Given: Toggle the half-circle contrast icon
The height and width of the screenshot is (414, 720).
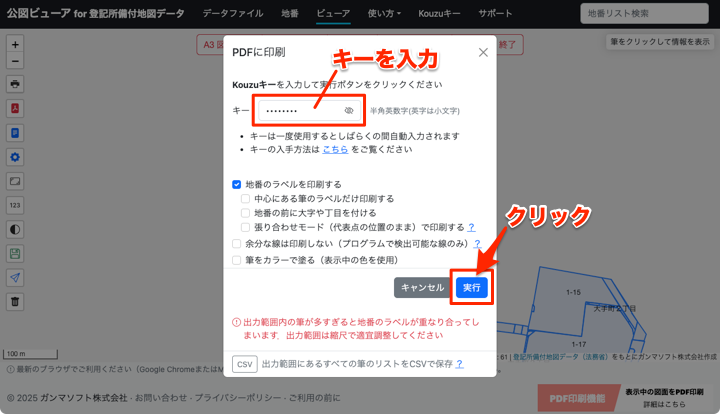Looking at the screenshot, I should click(15, 229).
